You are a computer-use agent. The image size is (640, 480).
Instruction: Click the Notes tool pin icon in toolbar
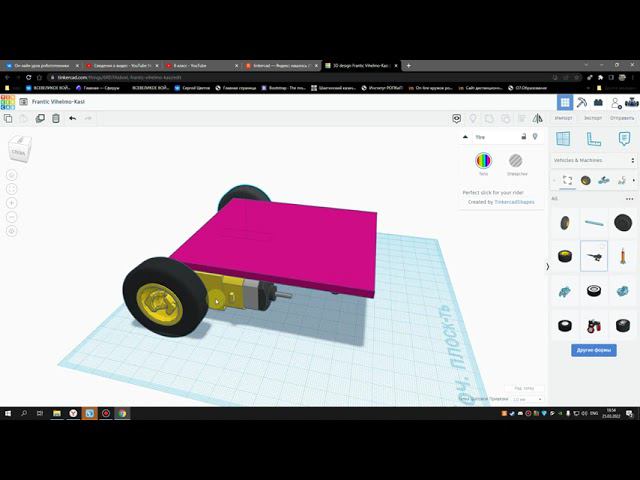[473, 118]
